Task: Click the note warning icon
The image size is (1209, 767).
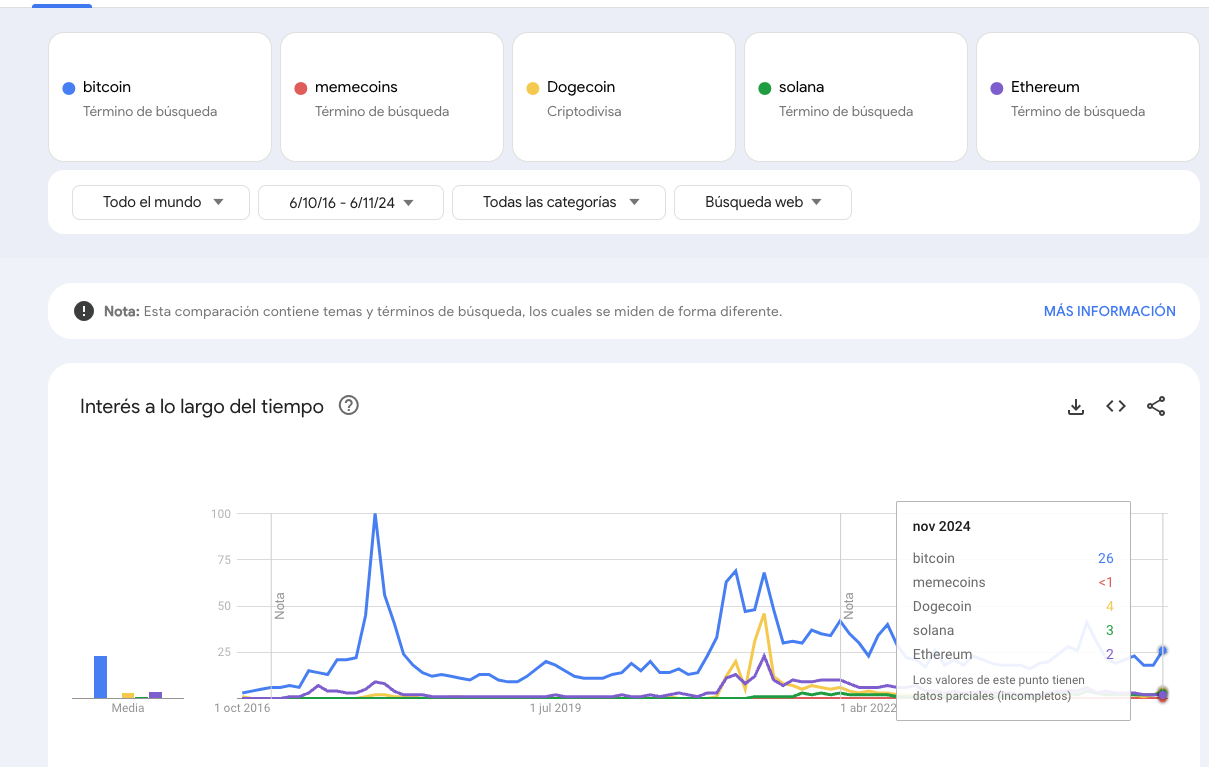Action: click(x=84, y=311)
